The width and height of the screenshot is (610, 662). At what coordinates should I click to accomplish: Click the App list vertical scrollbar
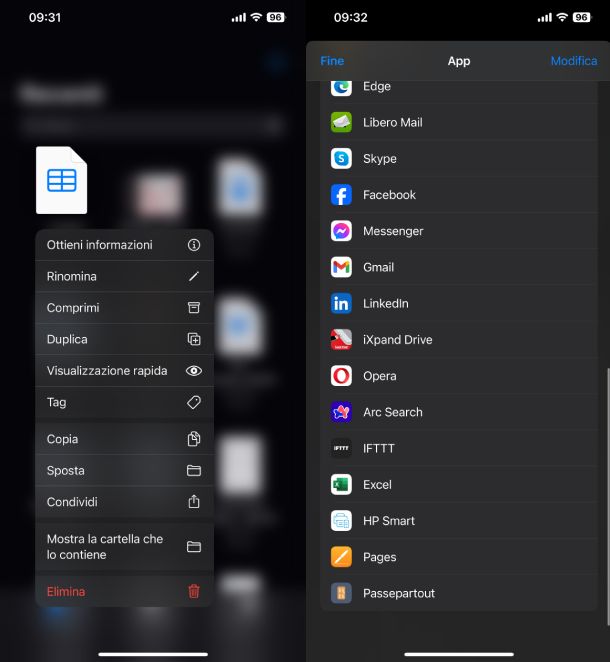[x=608, y=496]
